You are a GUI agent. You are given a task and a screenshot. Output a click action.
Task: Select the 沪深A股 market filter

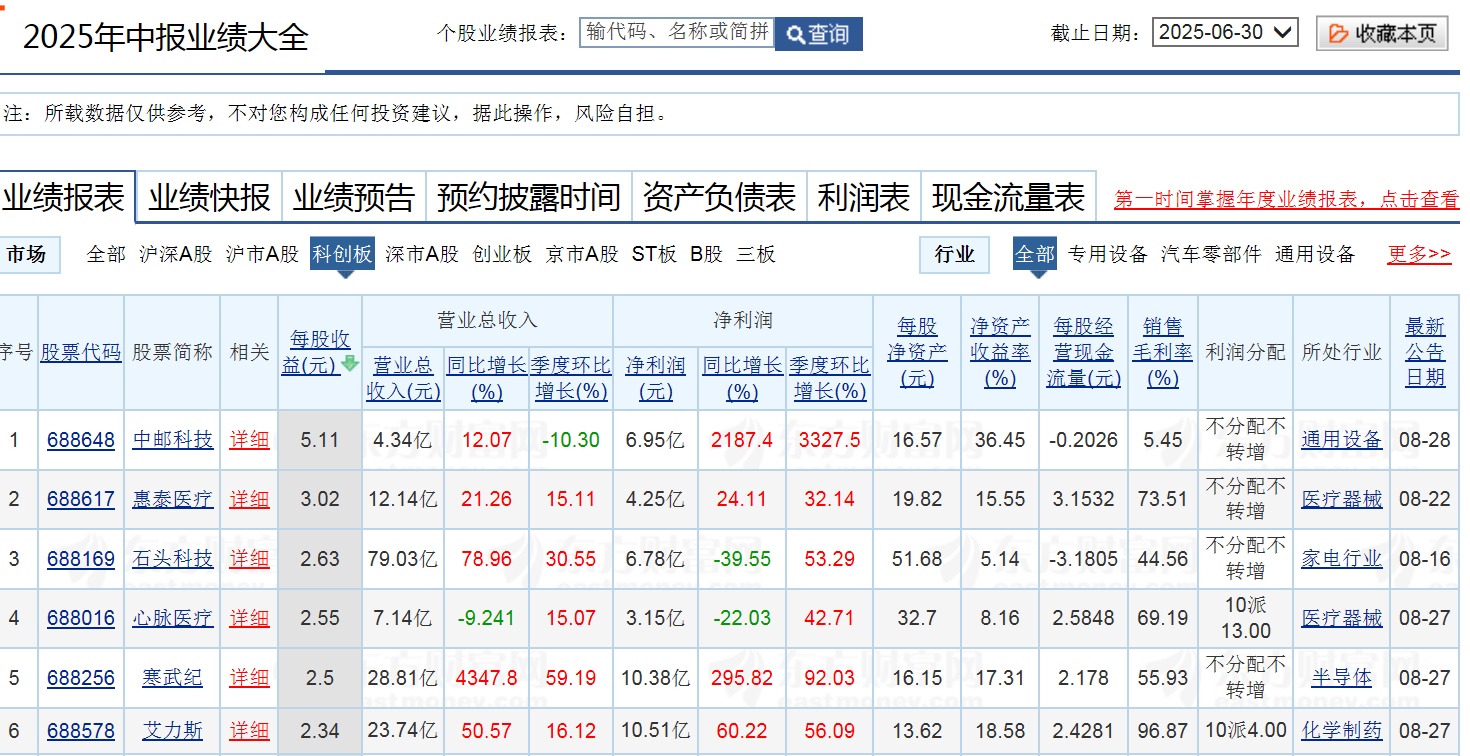176,254
